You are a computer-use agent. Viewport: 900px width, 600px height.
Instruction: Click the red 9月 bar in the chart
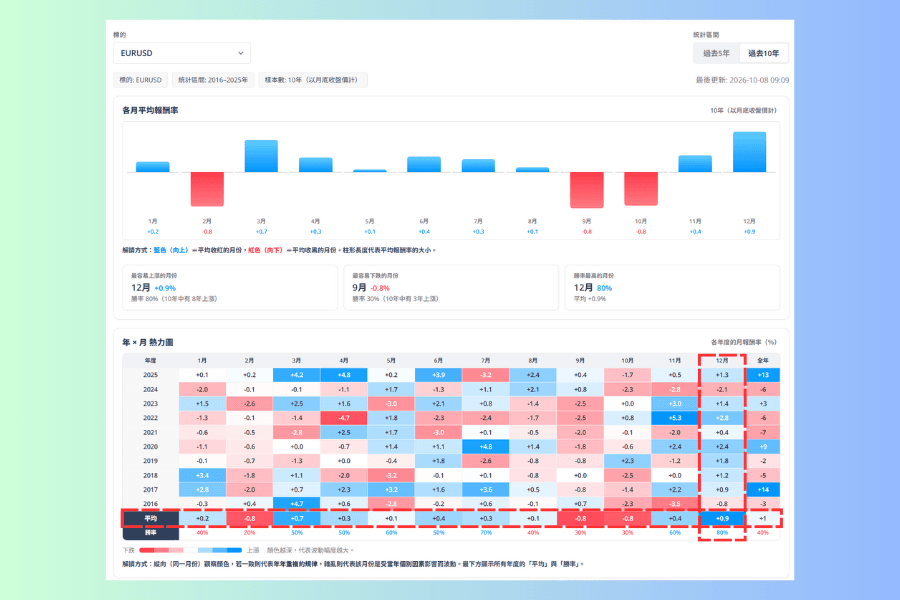coord(587,190)
